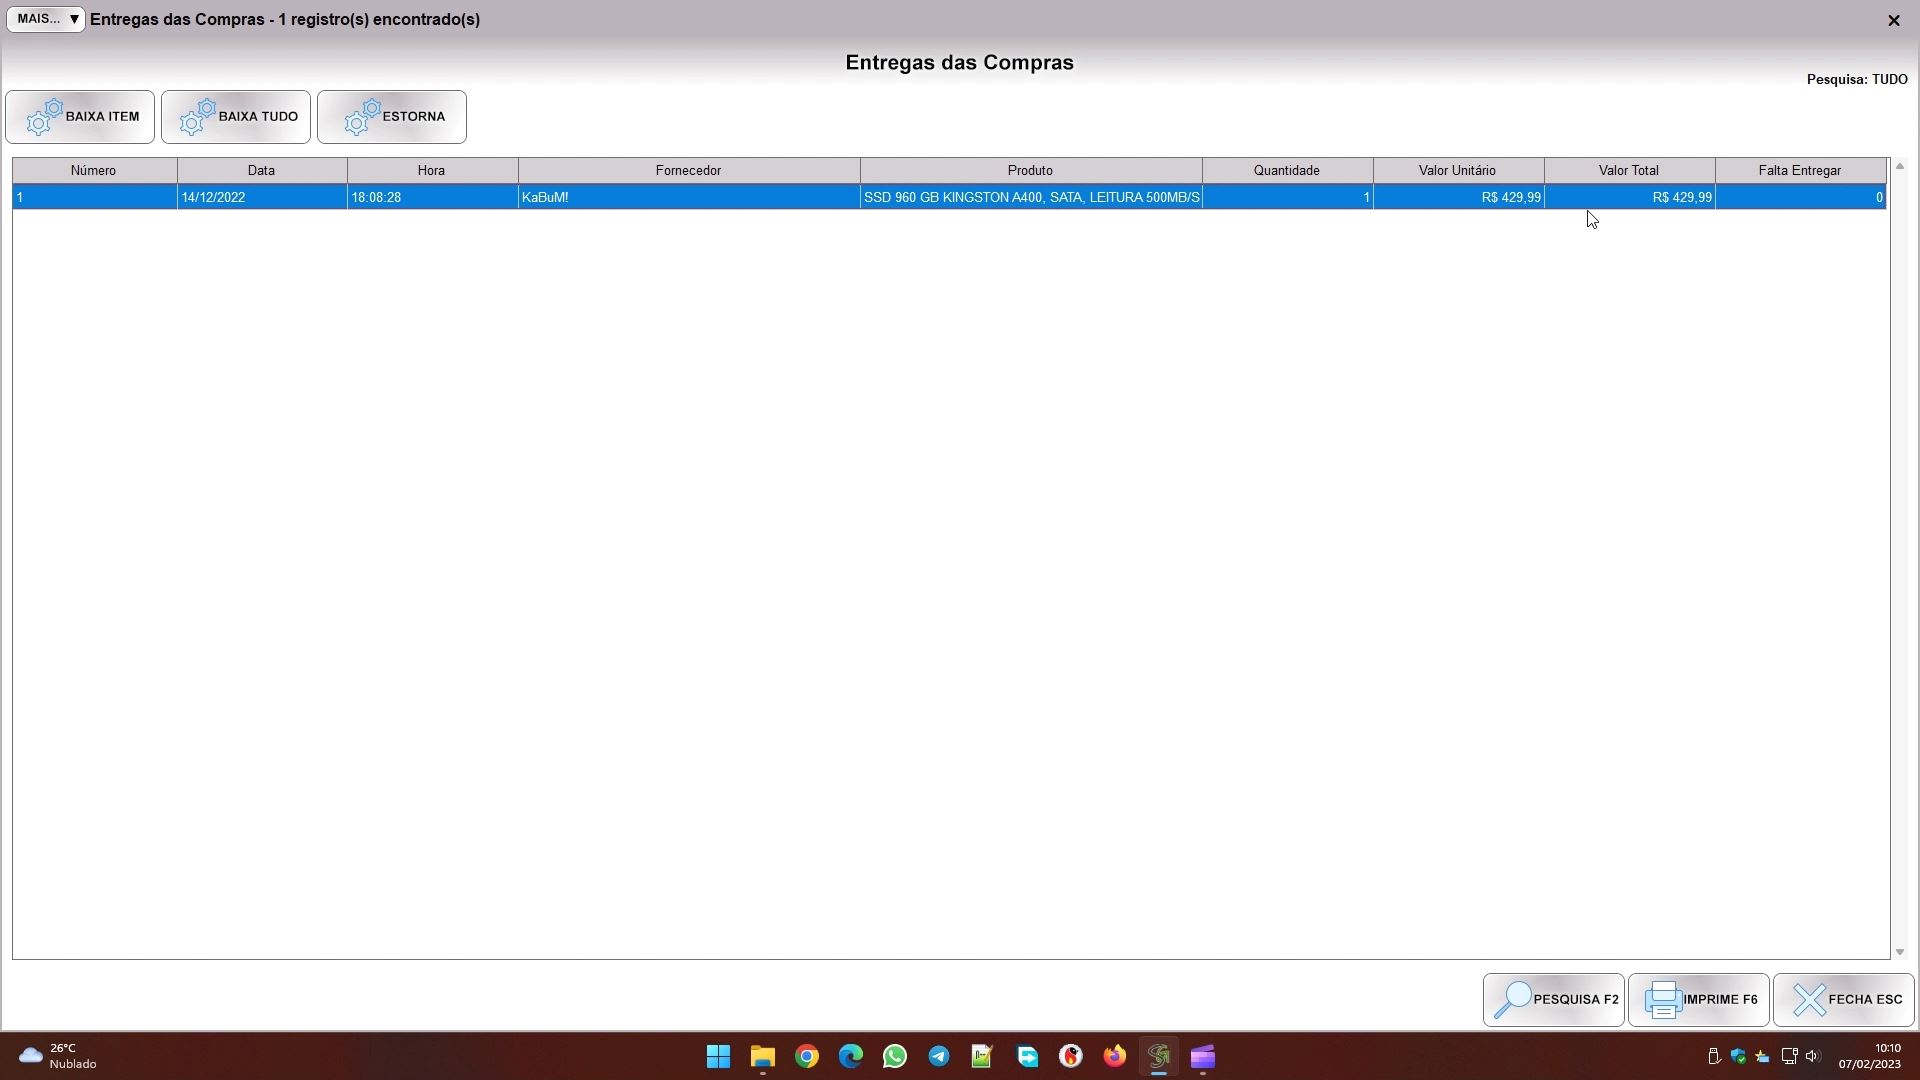Select the 14/12/2022 date cell

point(262,197)
